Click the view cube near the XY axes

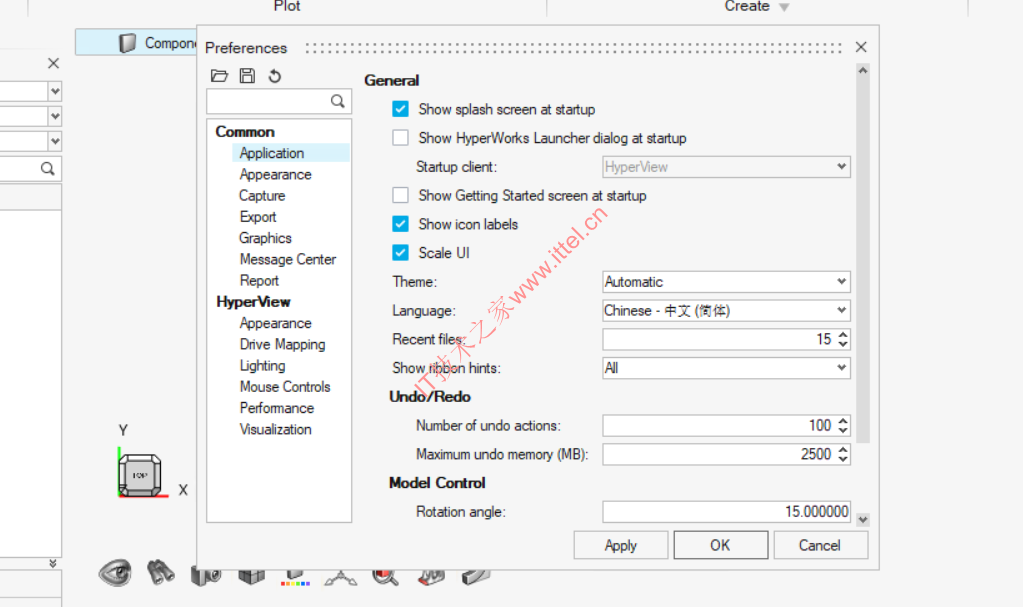click(139, 474)
